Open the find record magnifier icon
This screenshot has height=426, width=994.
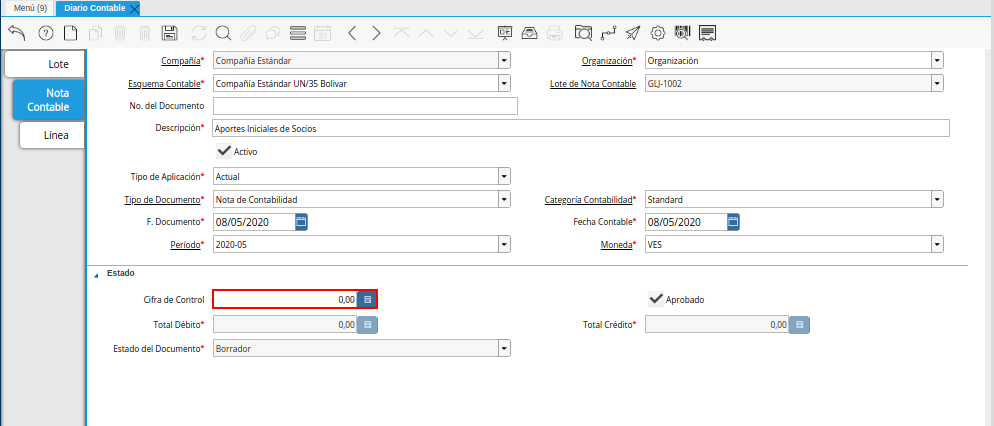[223, 33]
